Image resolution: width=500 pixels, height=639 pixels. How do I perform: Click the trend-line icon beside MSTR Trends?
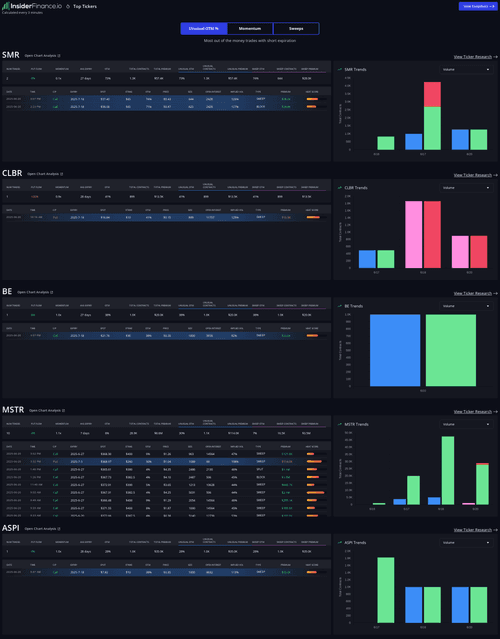pyautogui.click(x=340, y=424)
